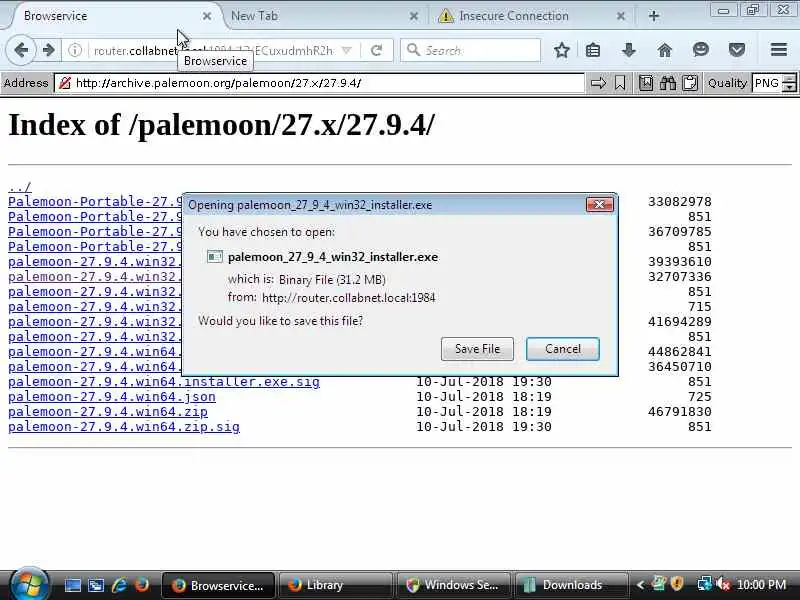
Task: Click into the Firefox Search box
Action: point(470,50)
